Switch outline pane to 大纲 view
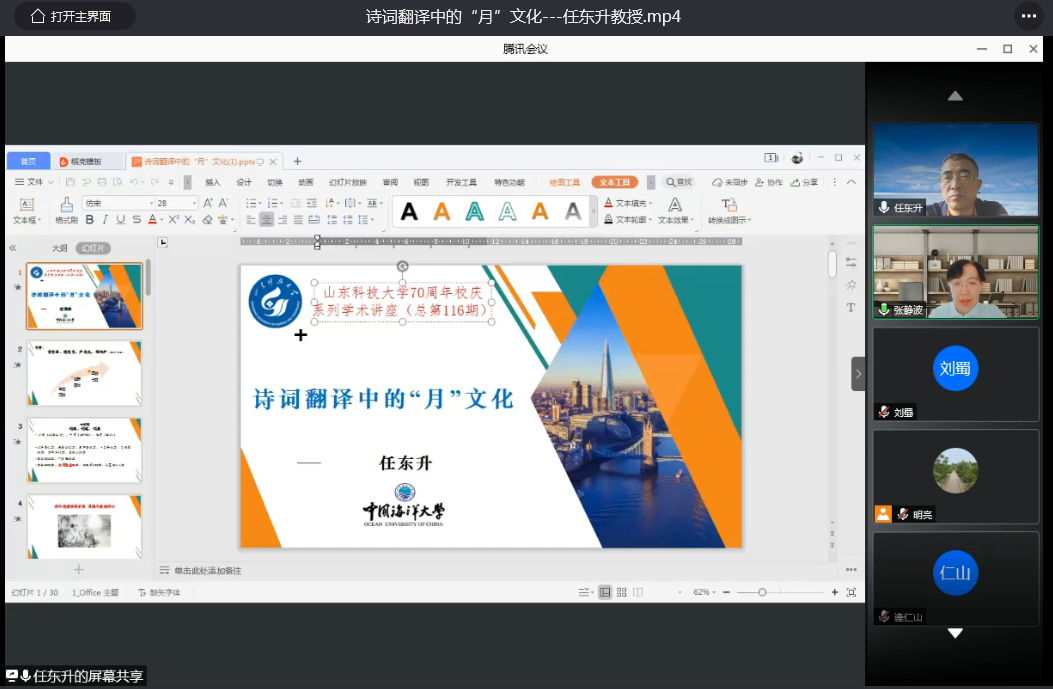This screenshot has width=1053, height=689. [60, 248]
